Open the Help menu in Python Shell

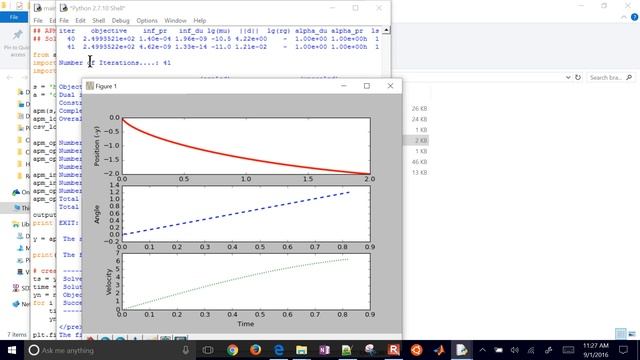(x=200, y=20)
